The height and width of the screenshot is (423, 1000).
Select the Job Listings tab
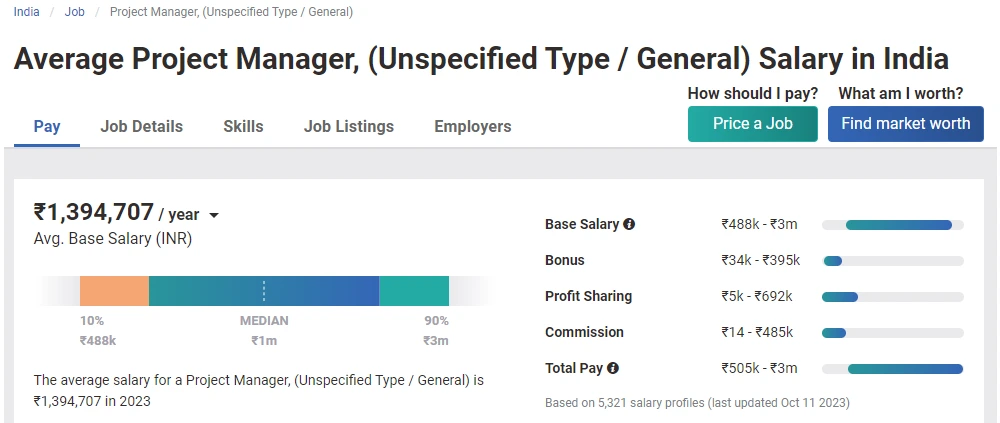[349, 126]
